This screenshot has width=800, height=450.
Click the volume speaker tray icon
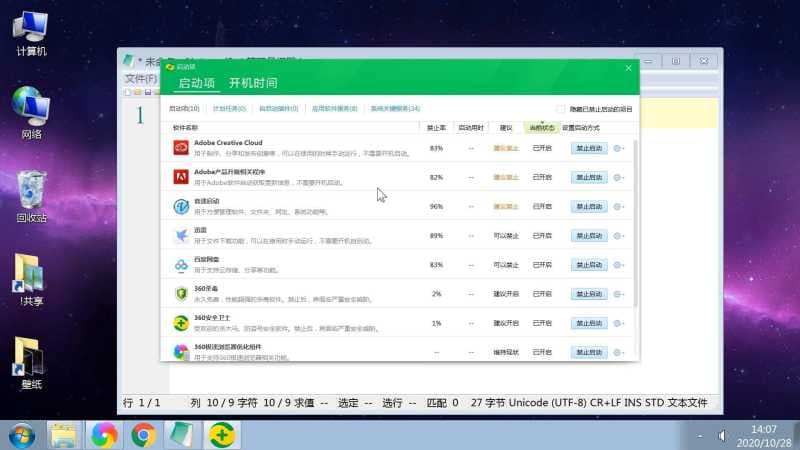[722, 436]
